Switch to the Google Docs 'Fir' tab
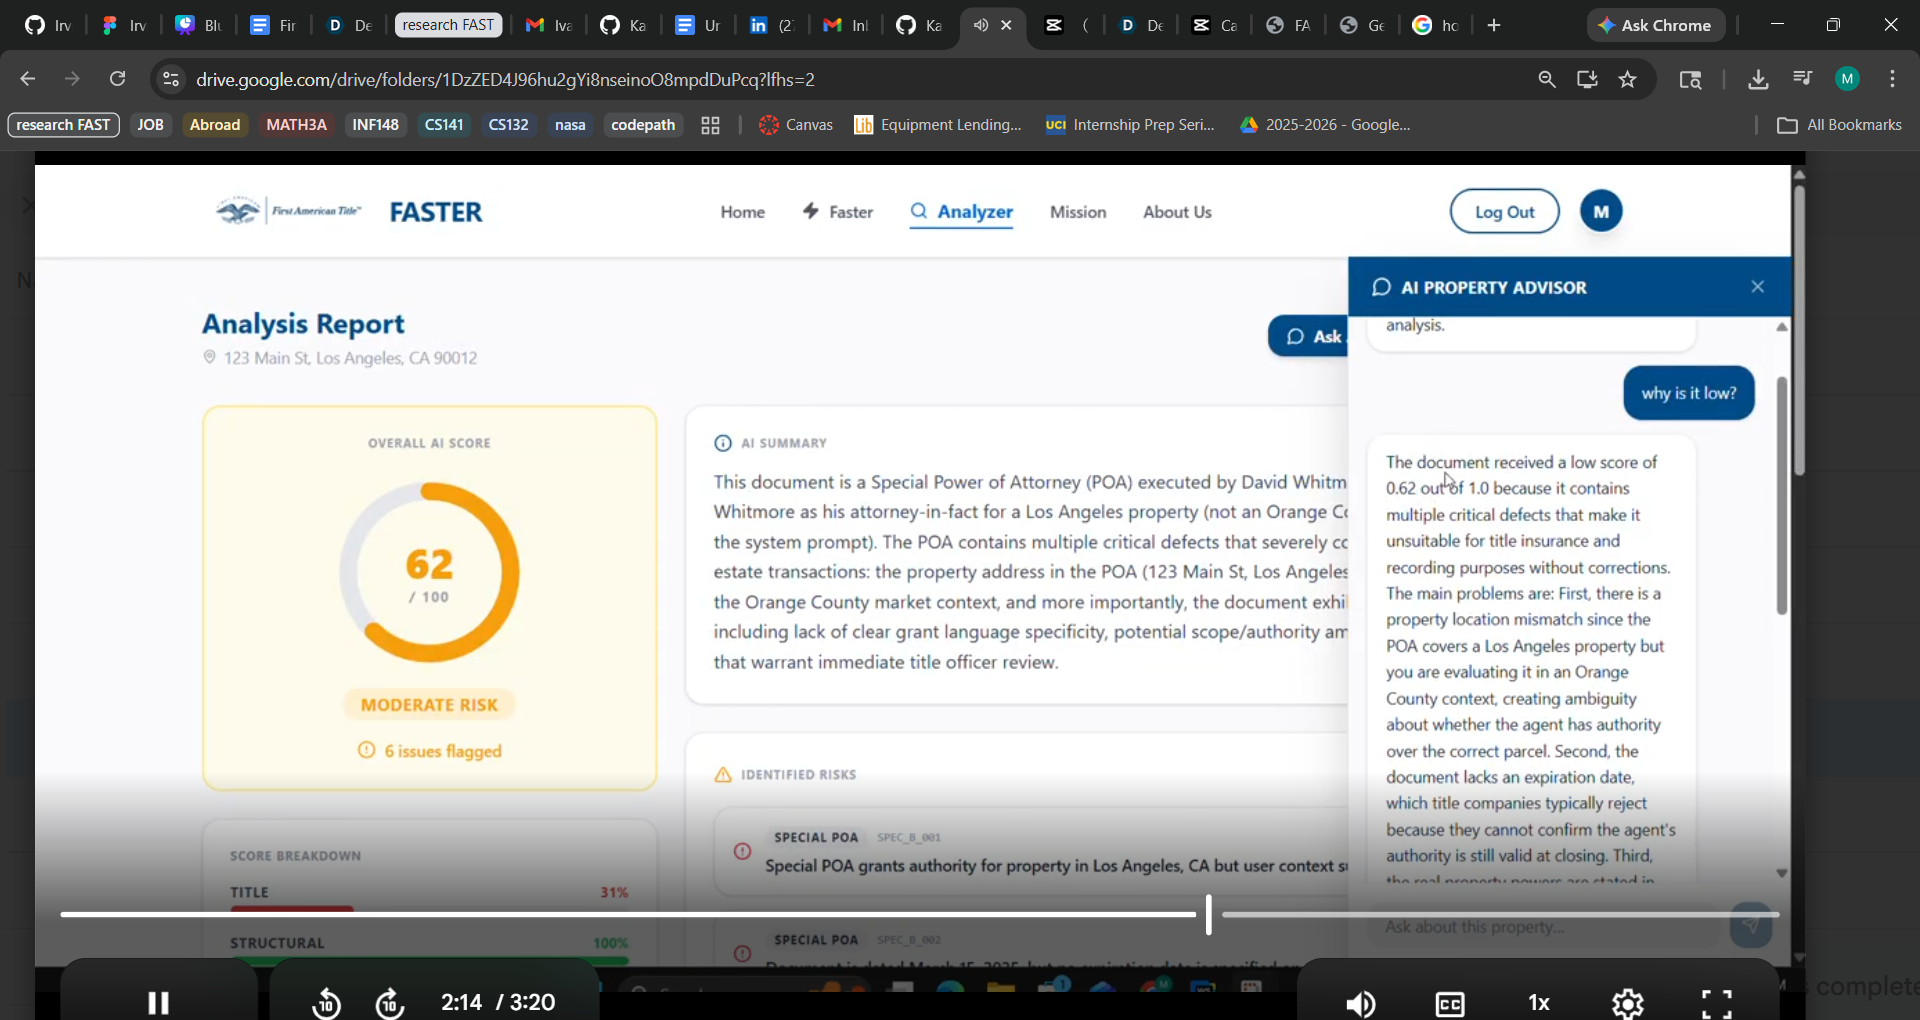 tap(274, 25)
